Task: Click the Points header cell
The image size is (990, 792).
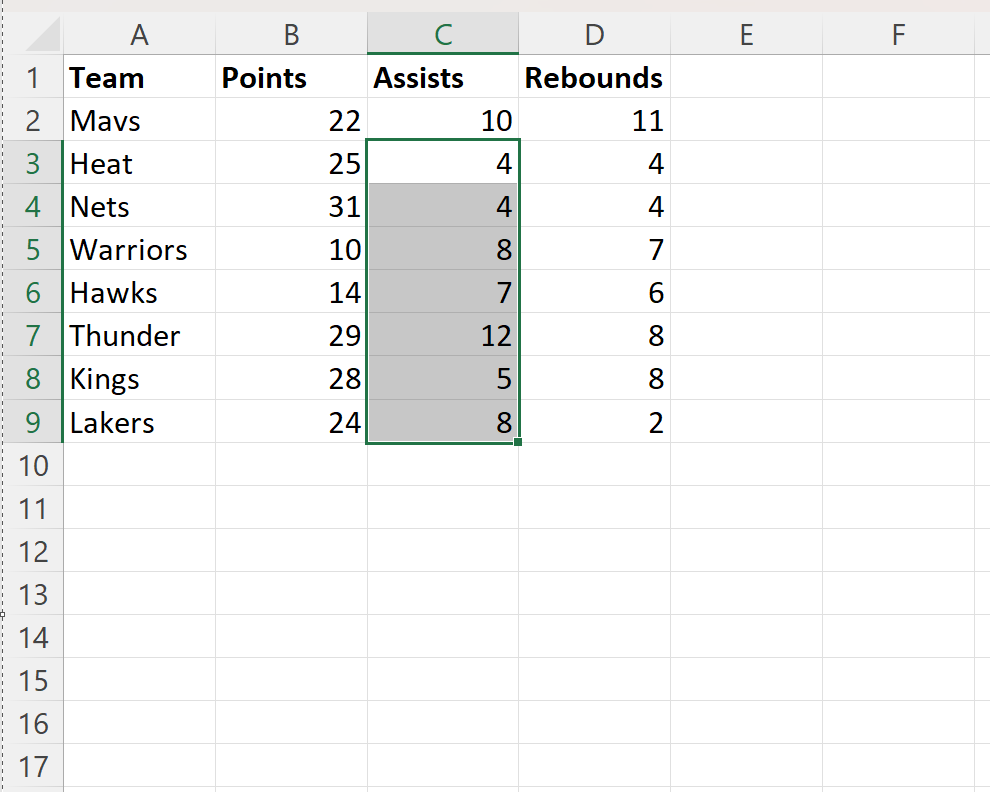Action: point(291,78)
